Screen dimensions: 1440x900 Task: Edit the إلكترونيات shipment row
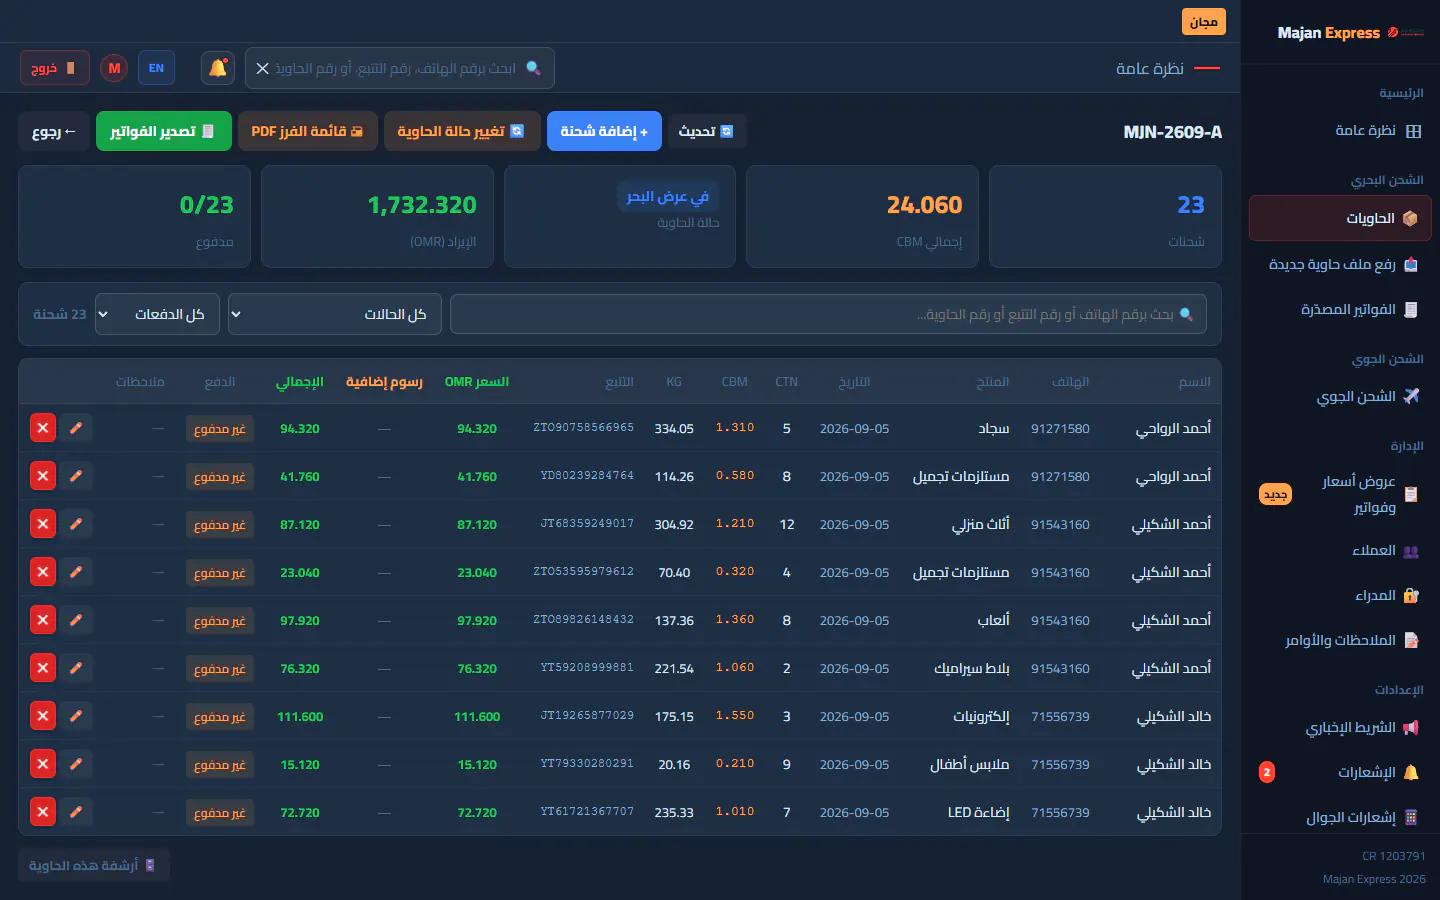point(76,716)
